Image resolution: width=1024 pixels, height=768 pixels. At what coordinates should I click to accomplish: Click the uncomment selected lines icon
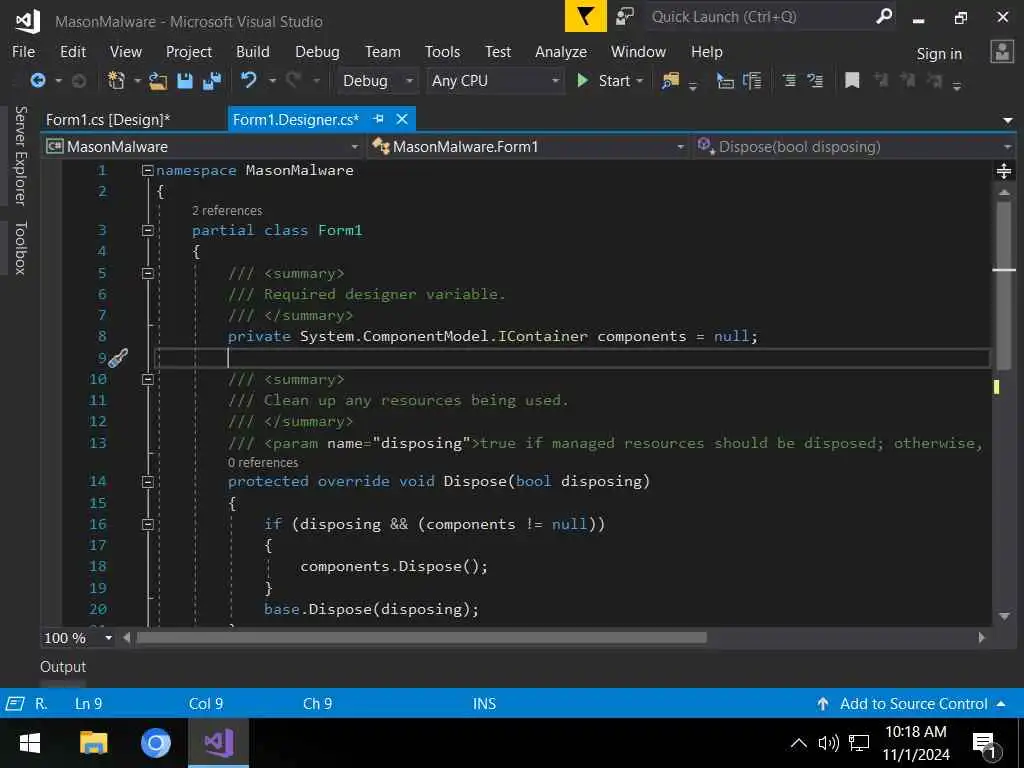click(x=815, y=80)
